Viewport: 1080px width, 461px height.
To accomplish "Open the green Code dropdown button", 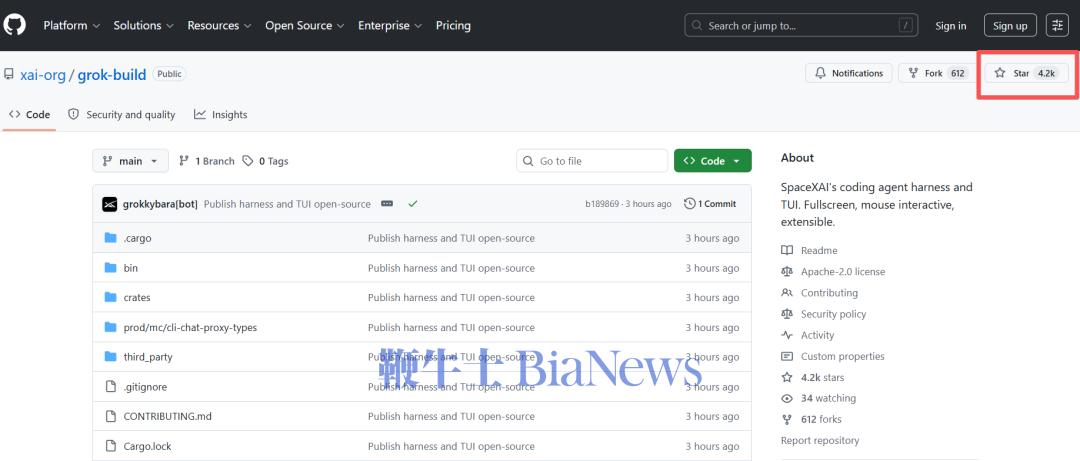I will click(x=713, y=161).
